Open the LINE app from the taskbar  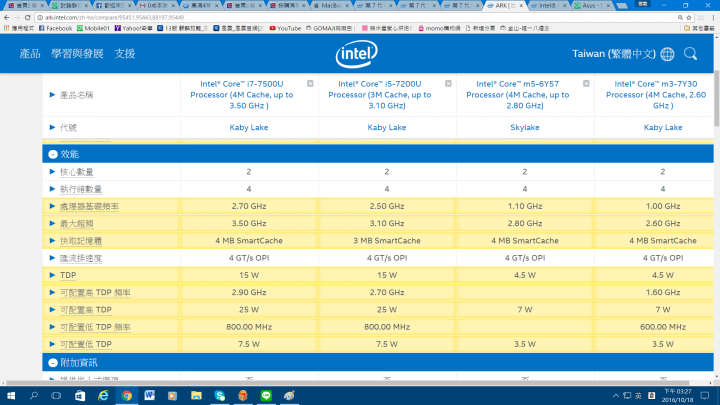(x=266, y=395)
